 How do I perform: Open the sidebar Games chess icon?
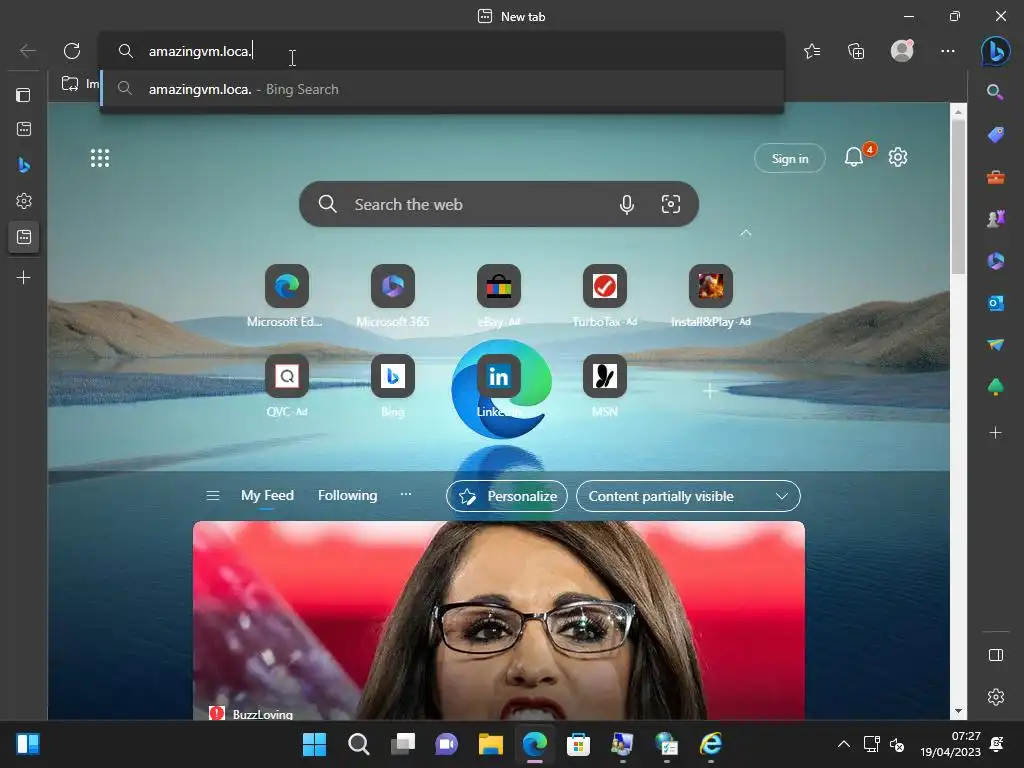[x=995, y=219]
